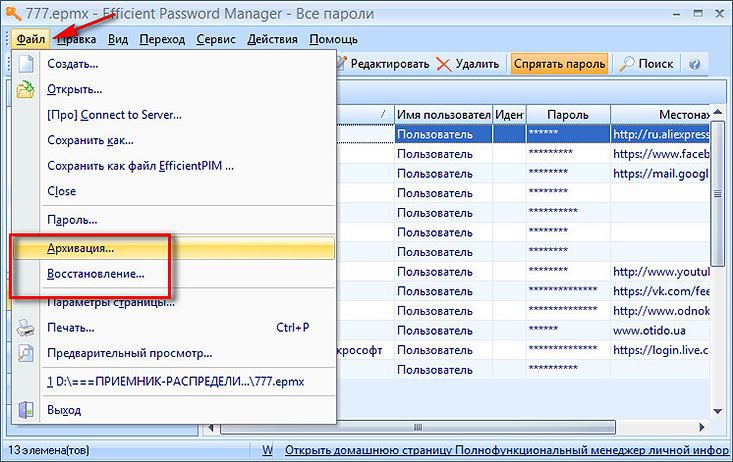Click the Открыть folder icon in menu
The width and height of the screenshot is (733, 462).
pos(26,90)
